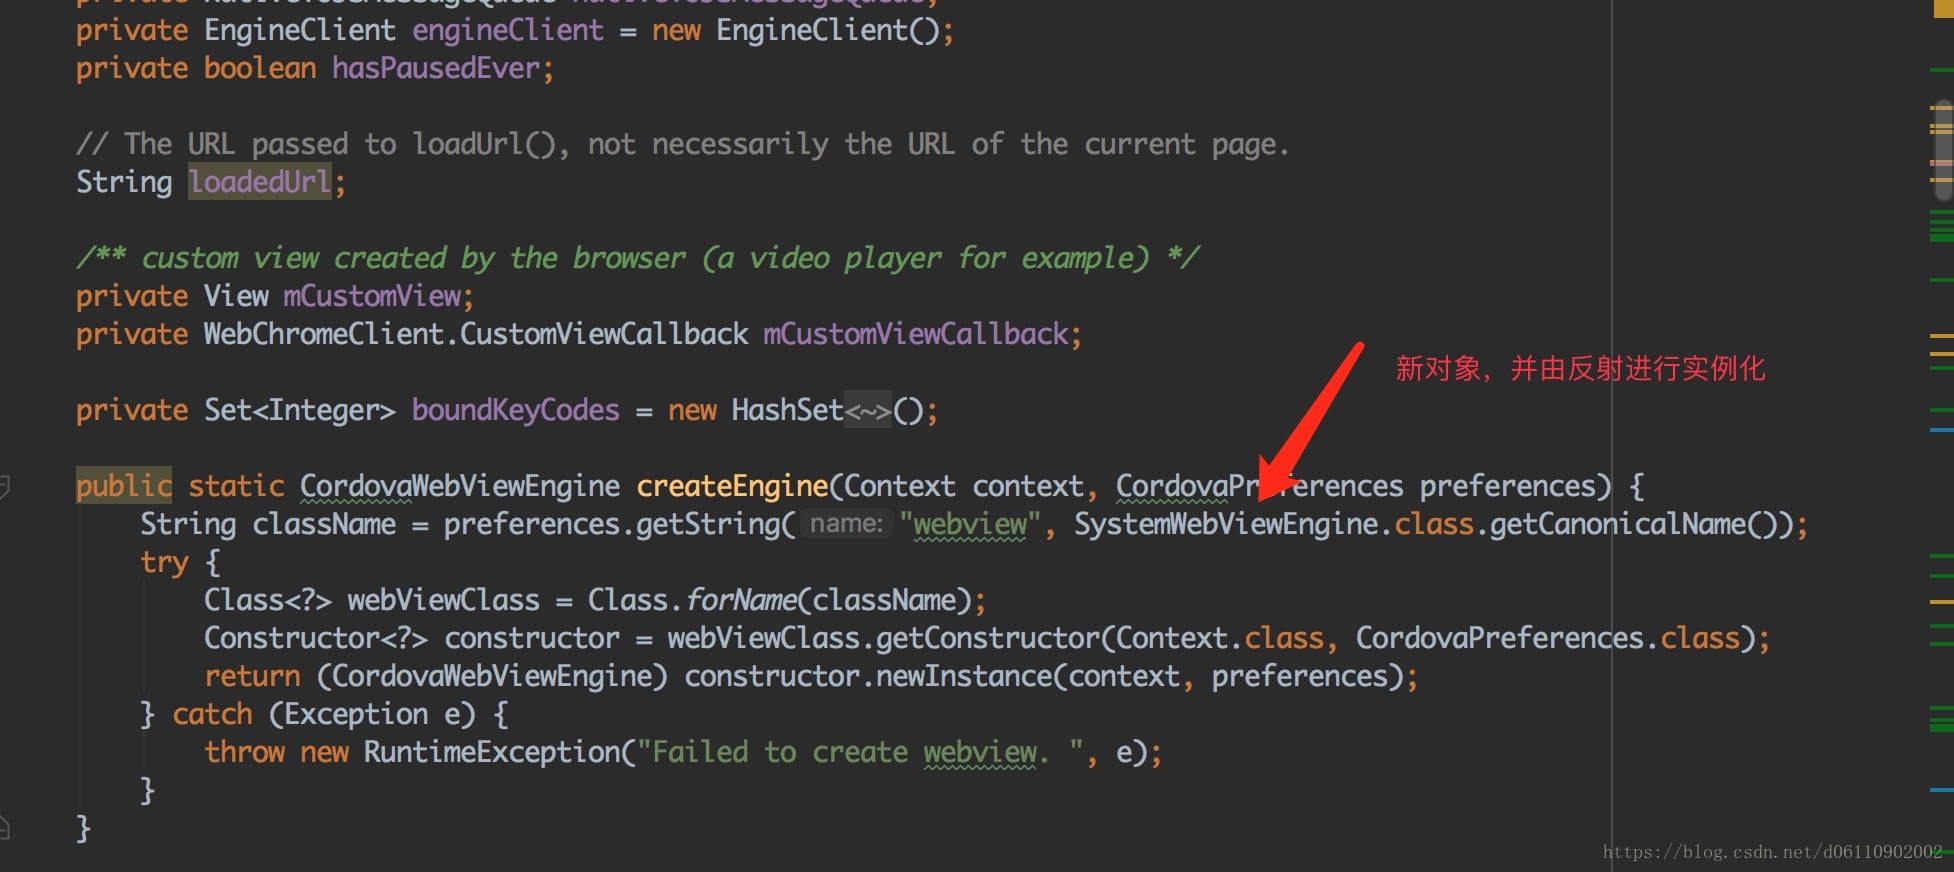
Task: Click CordovaPreferences.class argument
Action: tap(1548, 638)
